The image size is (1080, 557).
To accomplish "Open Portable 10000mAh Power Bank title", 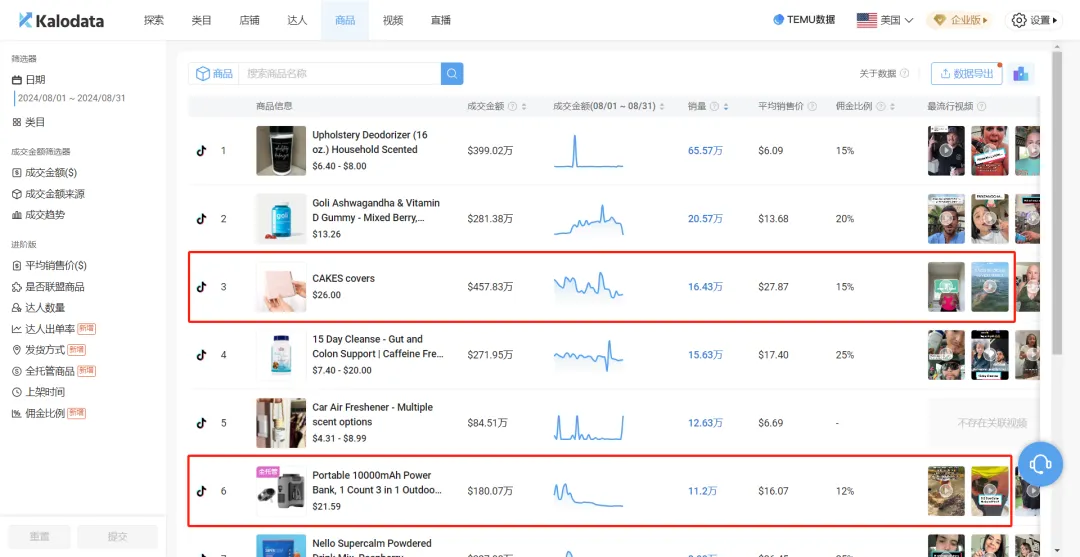I will [x=377, y=483].
